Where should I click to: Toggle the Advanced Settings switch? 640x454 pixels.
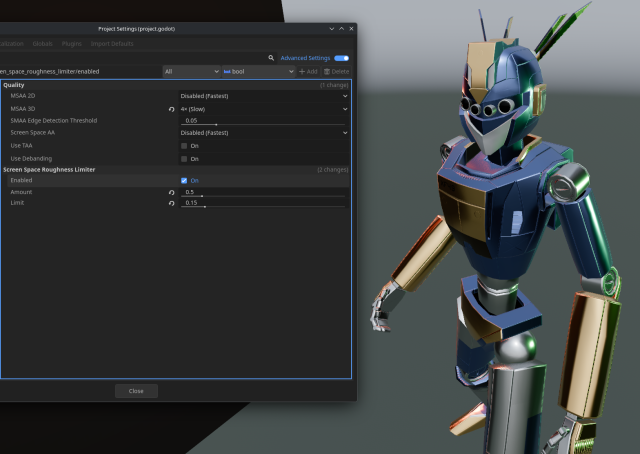(x=341, y=58)
